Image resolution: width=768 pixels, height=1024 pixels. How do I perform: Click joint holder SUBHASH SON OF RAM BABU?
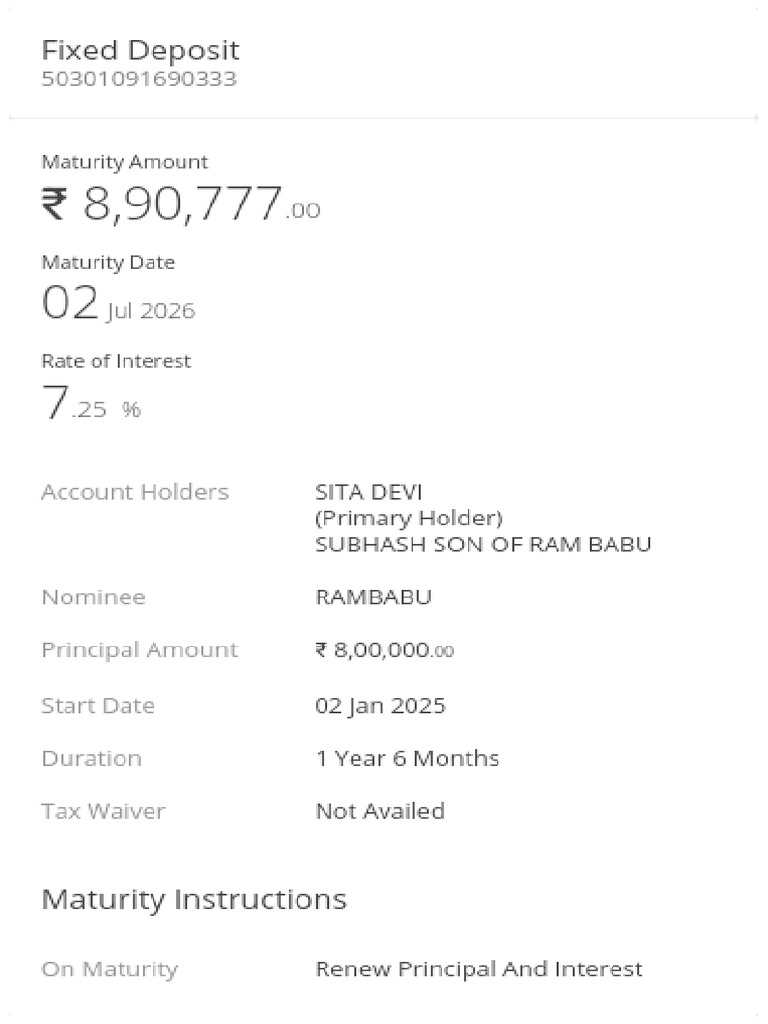483,545
